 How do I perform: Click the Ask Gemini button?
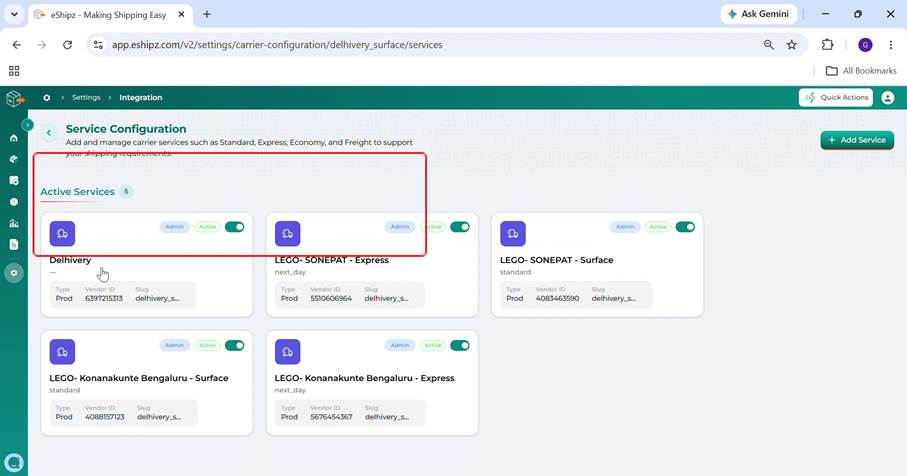[758, 14]
